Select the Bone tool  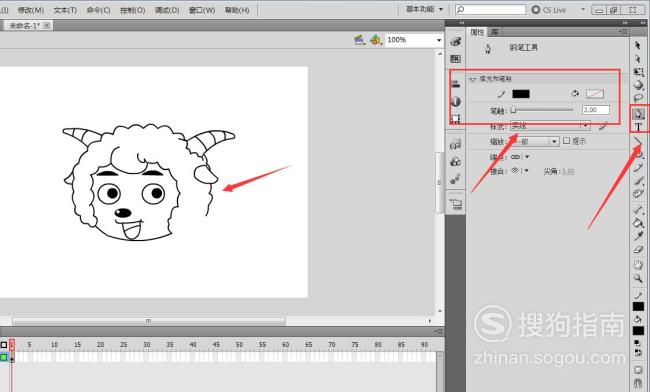(638, 210)
